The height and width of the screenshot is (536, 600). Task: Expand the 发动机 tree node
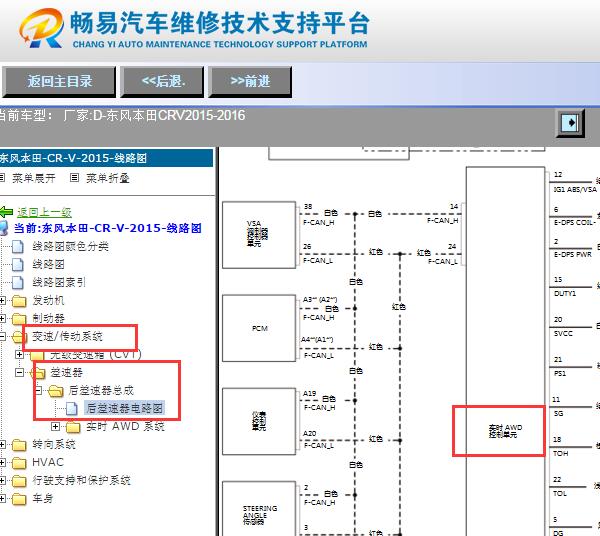point(2,300)
